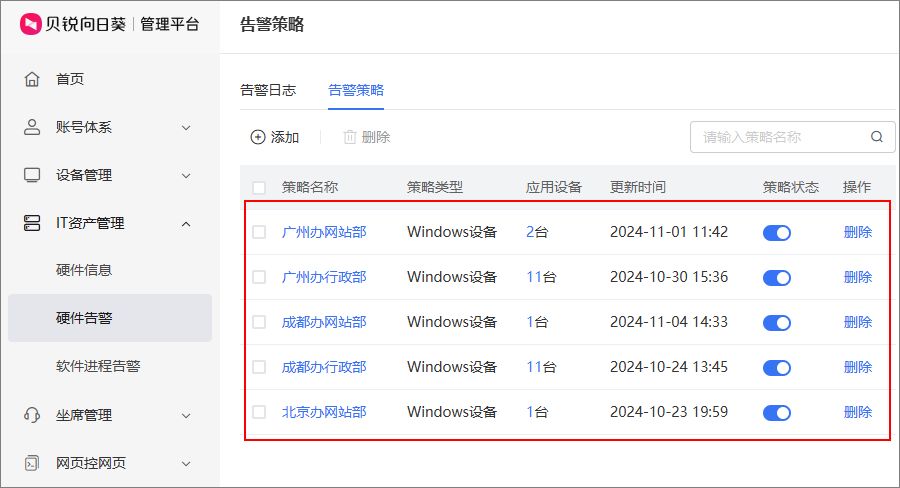Turn off the 成都办行政部 policy switch
The width and height of the screenshot is (900, 488).
(x=777, y=367)
